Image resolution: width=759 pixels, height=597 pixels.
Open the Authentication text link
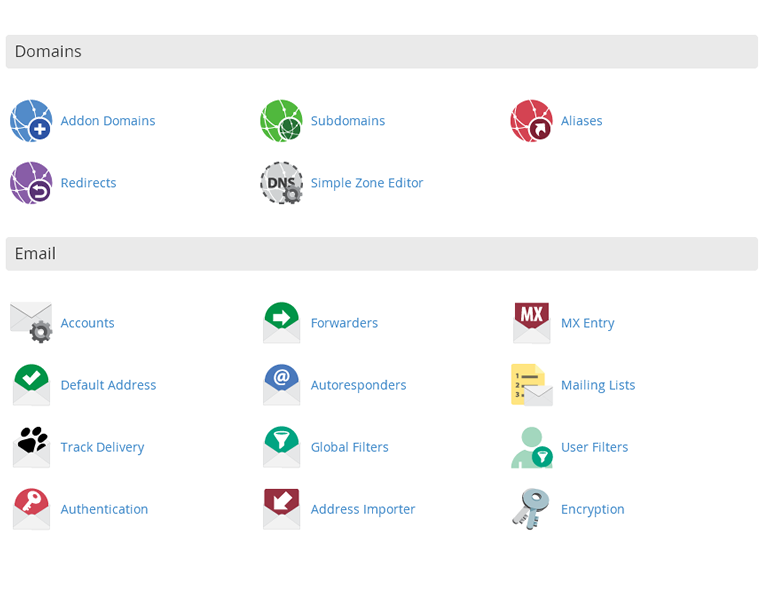tap(104, 509)
